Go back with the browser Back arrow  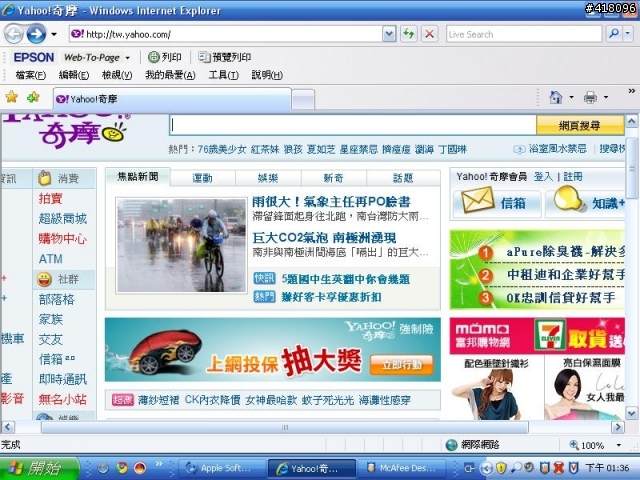13,34
